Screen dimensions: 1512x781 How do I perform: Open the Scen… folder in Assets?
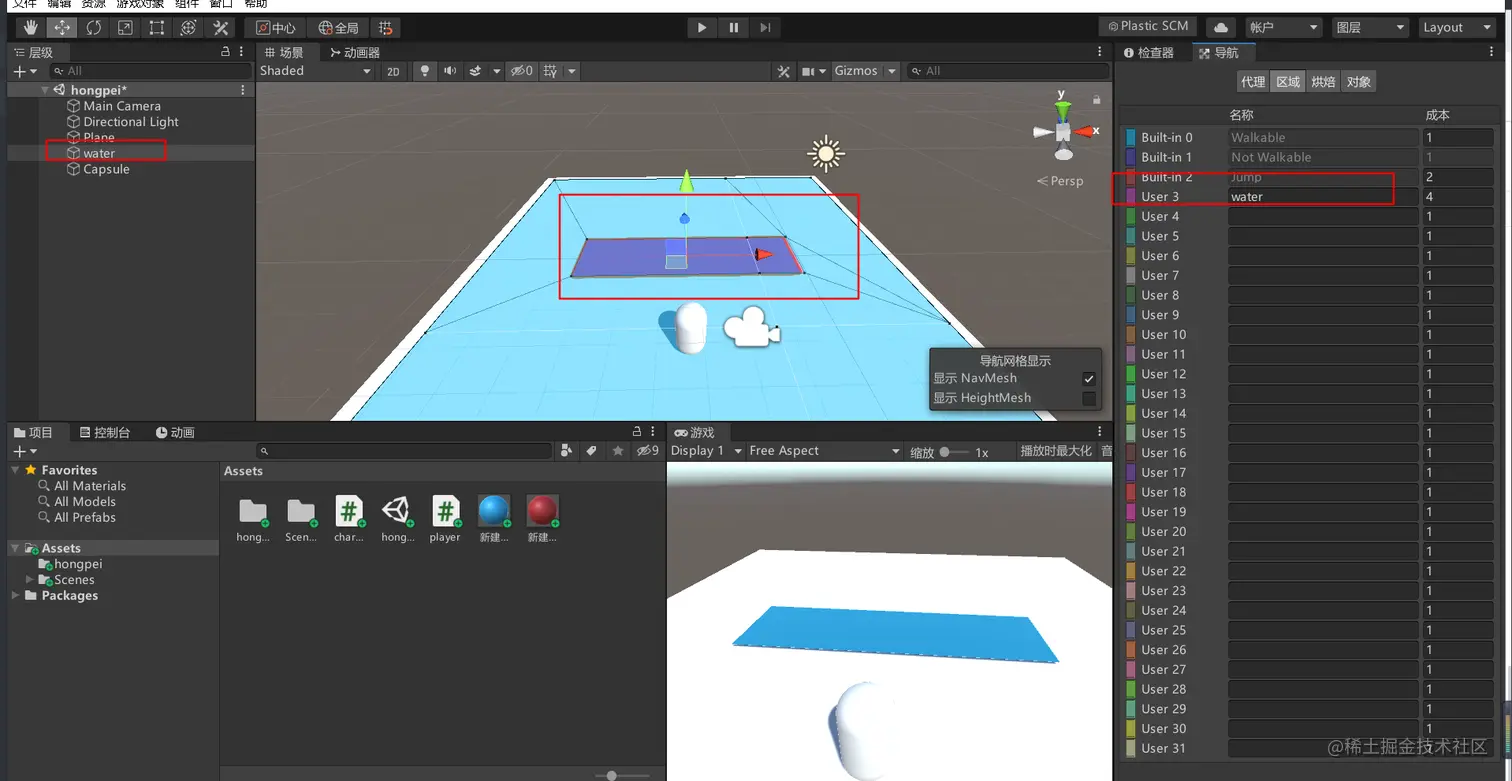(300, 520)
